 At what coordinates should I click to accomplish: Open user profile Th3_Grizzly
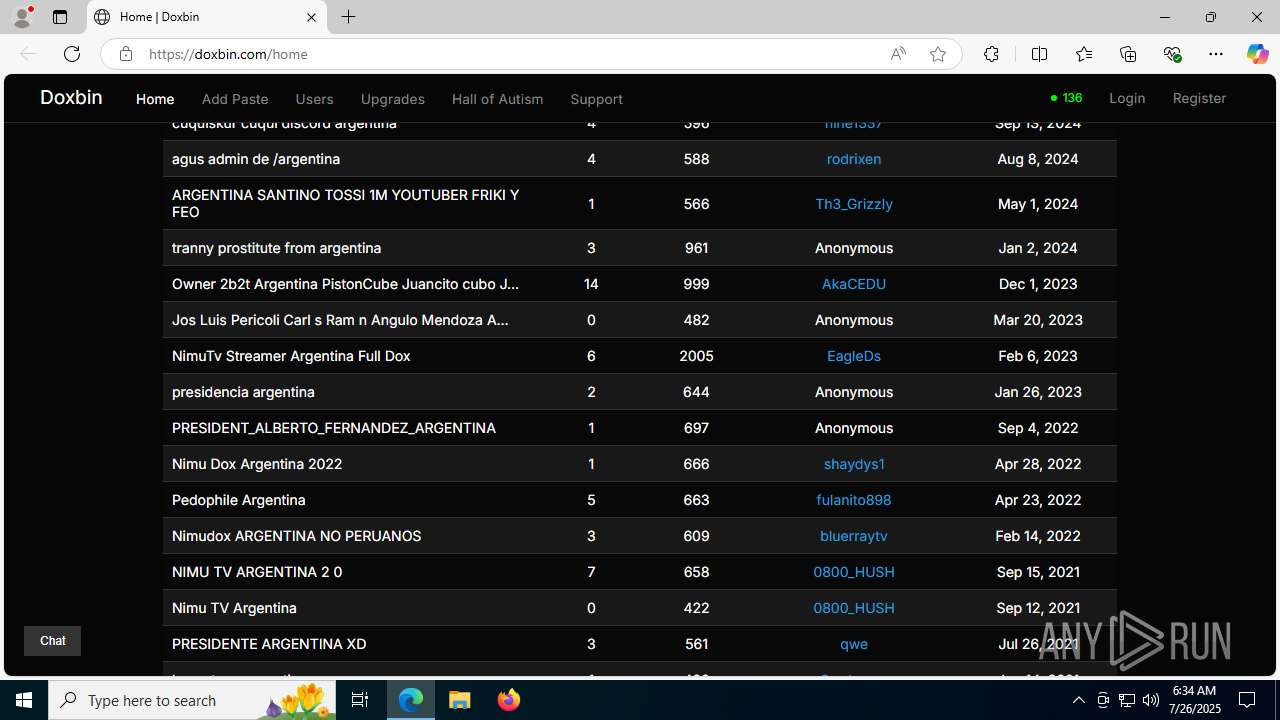click(x=854, y=204)
